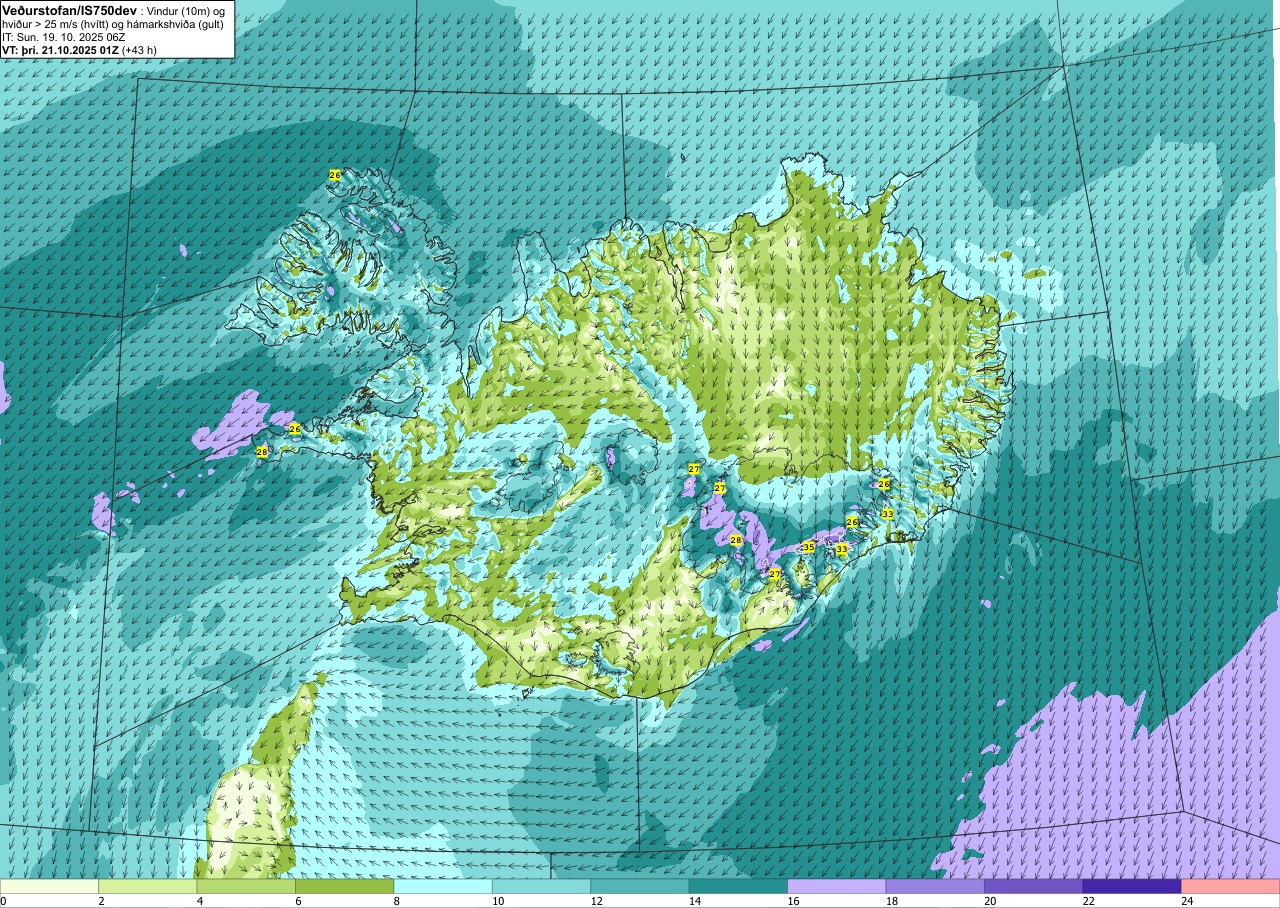Click the legend scale label 6
This screenshot has width=1280, height=908.
pyautogui.click(x=296, y=901)
